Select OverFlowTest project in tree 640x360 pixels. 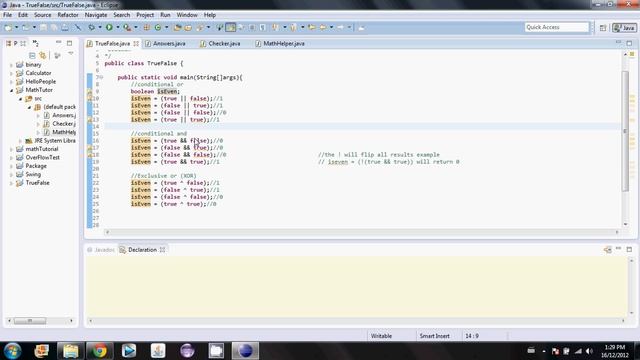click(42, 158)
